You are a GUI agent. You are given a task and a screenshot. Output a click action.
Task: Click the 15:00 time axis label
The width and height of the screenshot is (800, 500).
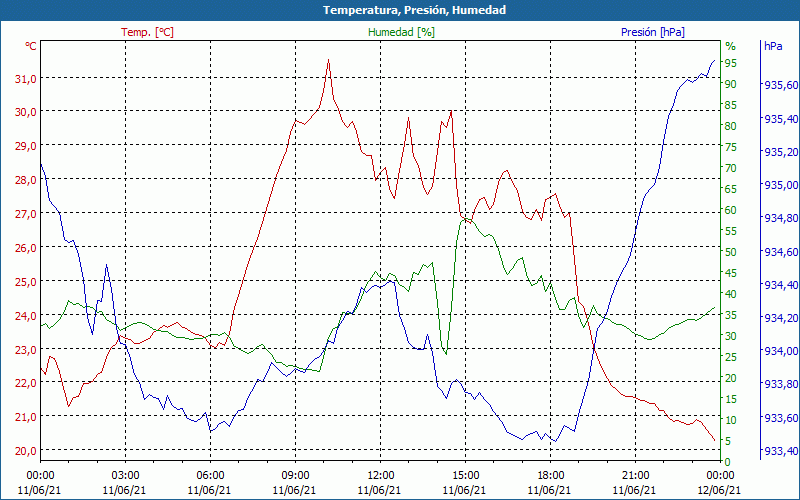tap(465, 475)
